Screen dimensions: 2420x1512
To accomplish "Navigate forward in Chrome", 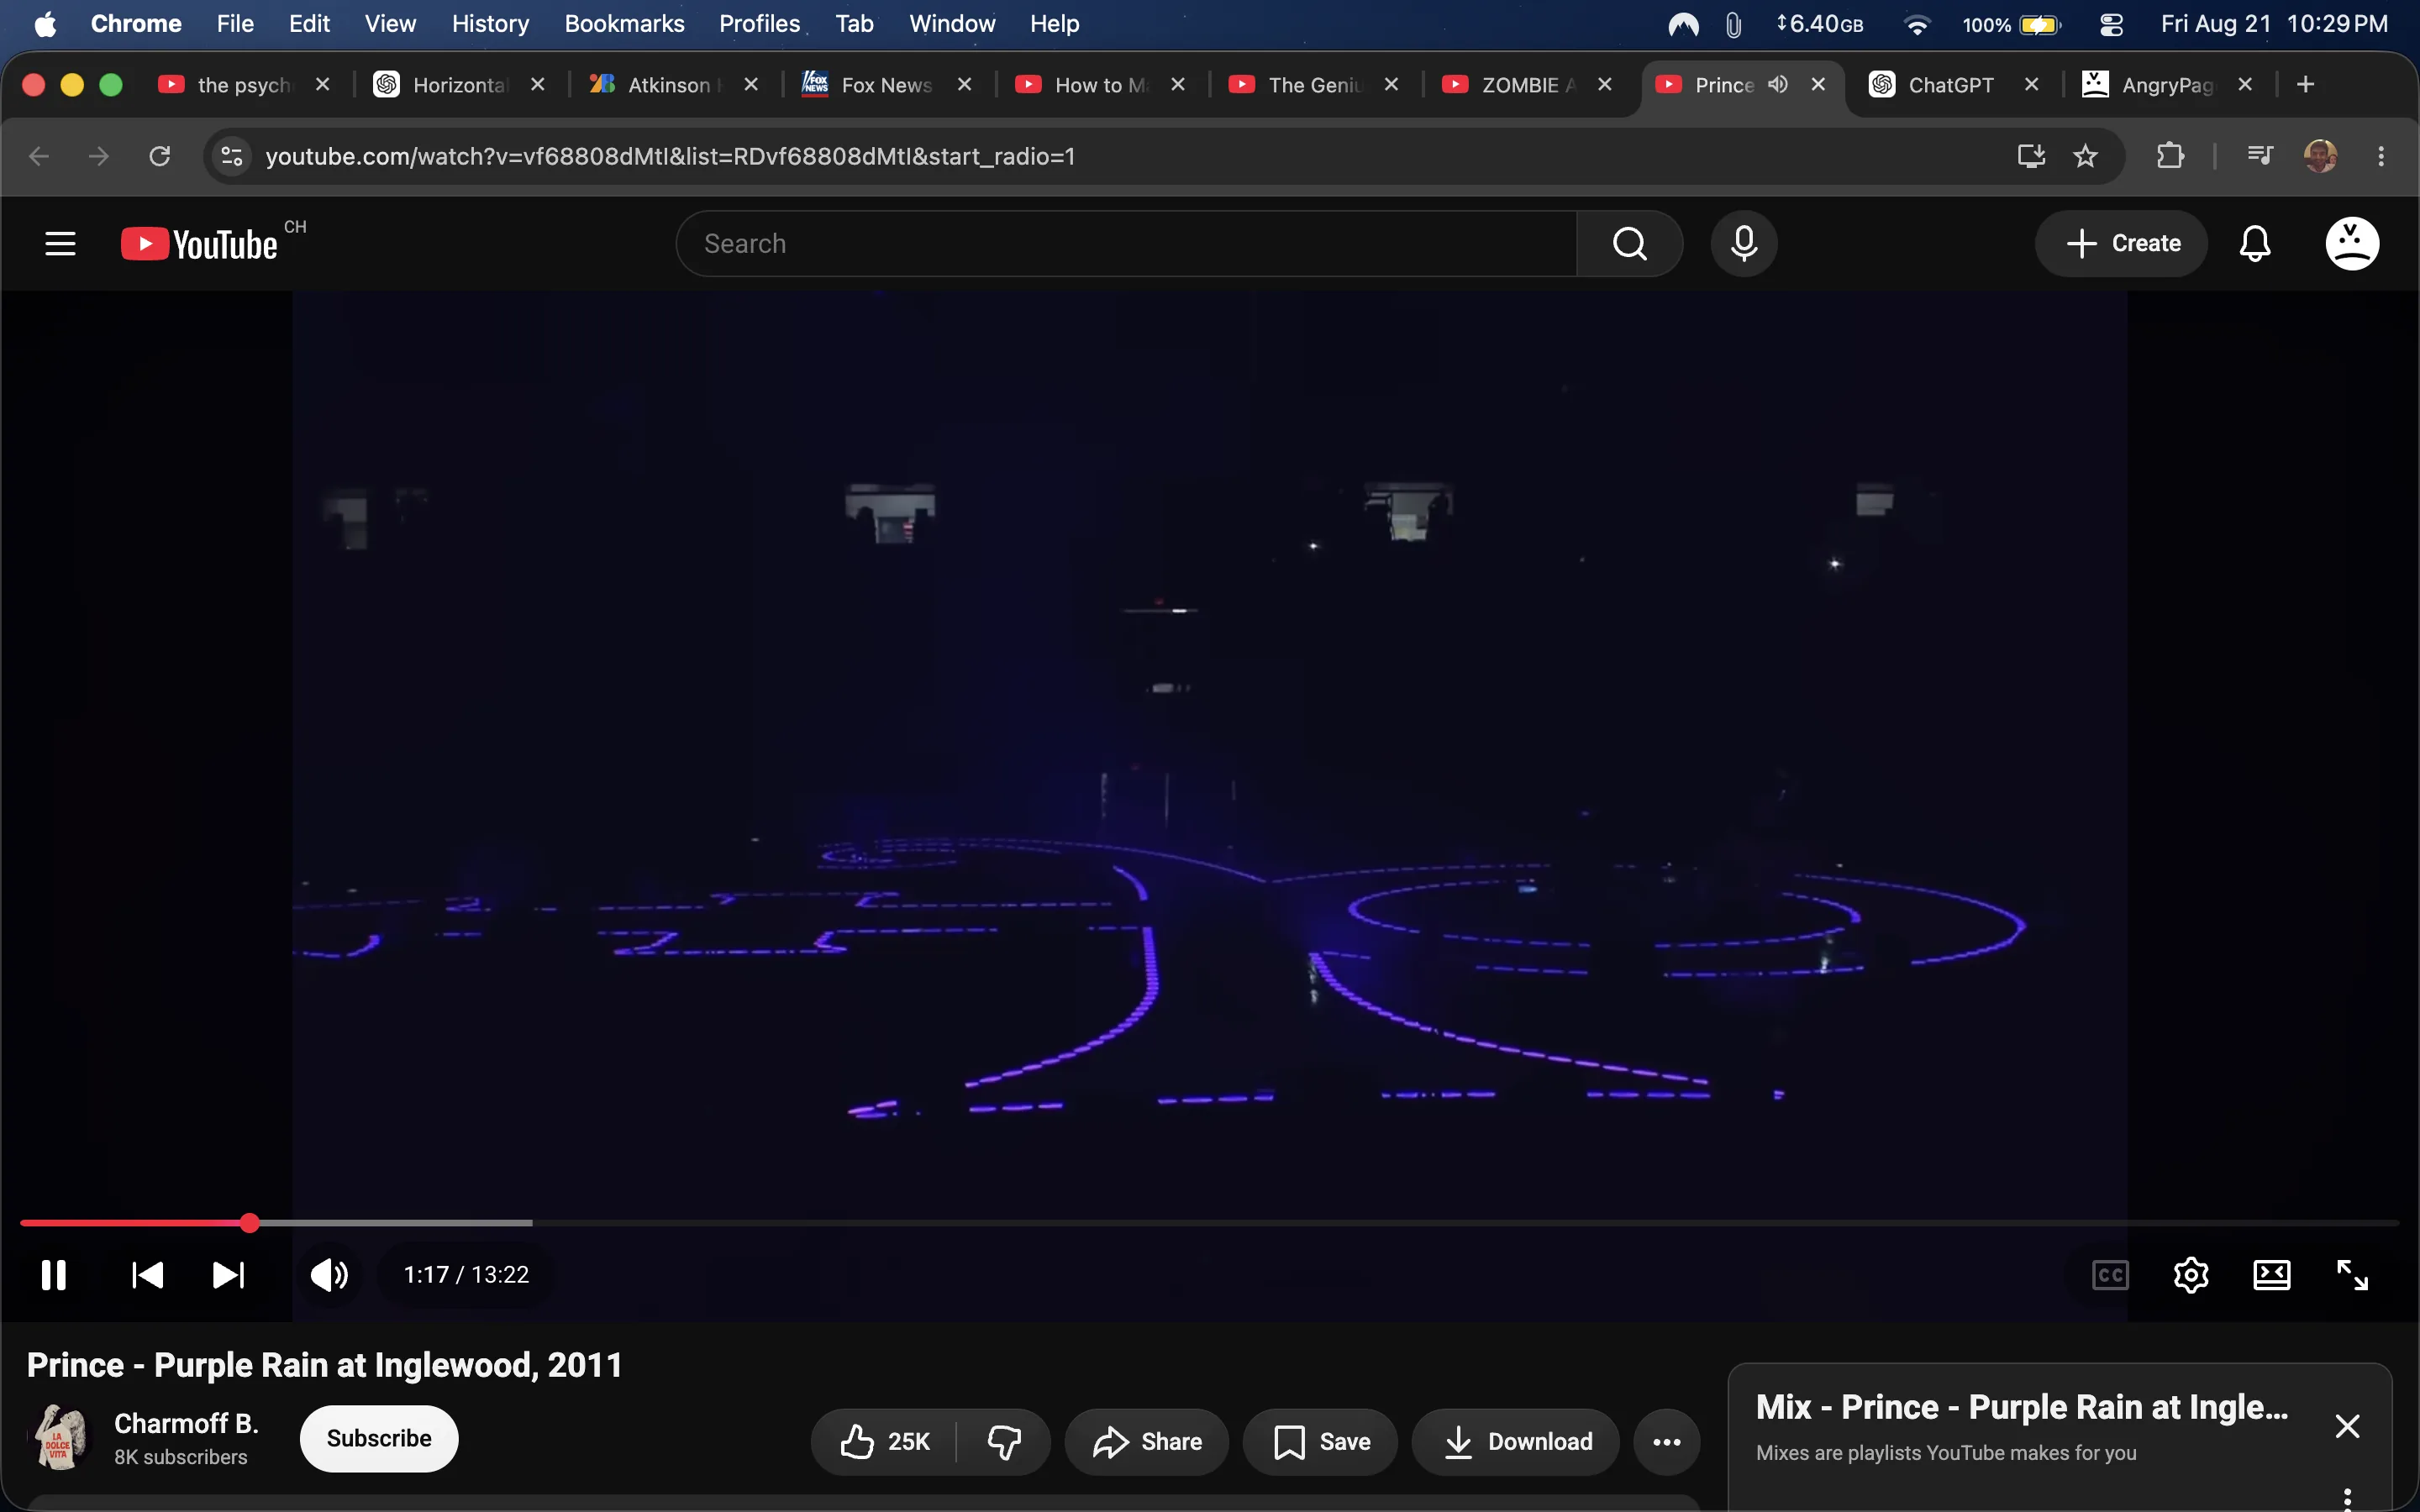I will [x=98, y=156].
